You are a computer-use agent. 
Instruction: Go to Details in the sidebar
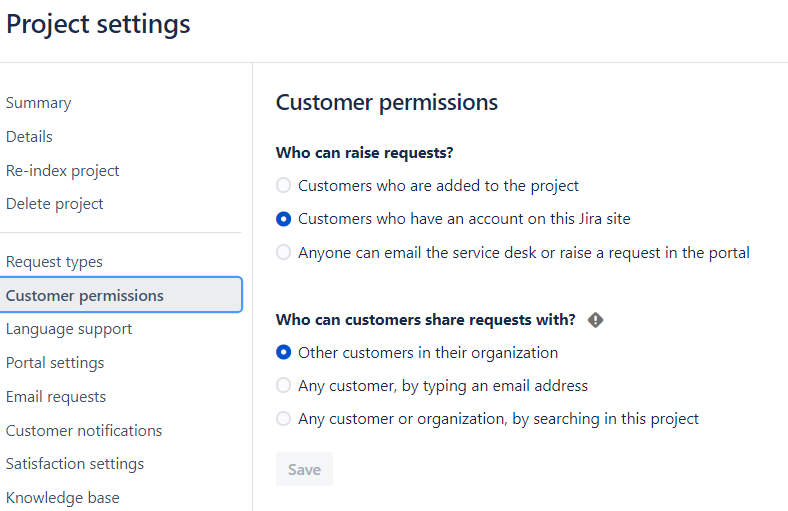[29, 136]
